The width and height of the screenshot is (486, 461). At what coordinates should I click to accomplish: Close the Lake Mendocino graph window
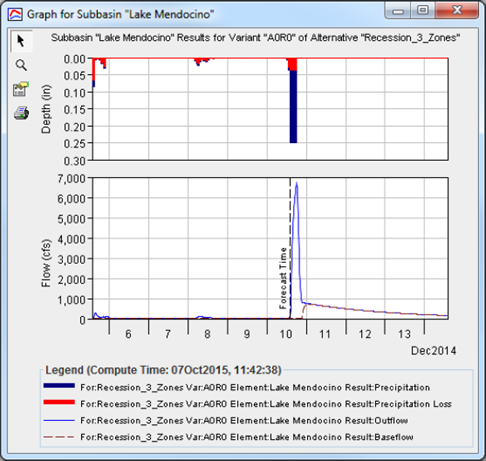point(457,10)
